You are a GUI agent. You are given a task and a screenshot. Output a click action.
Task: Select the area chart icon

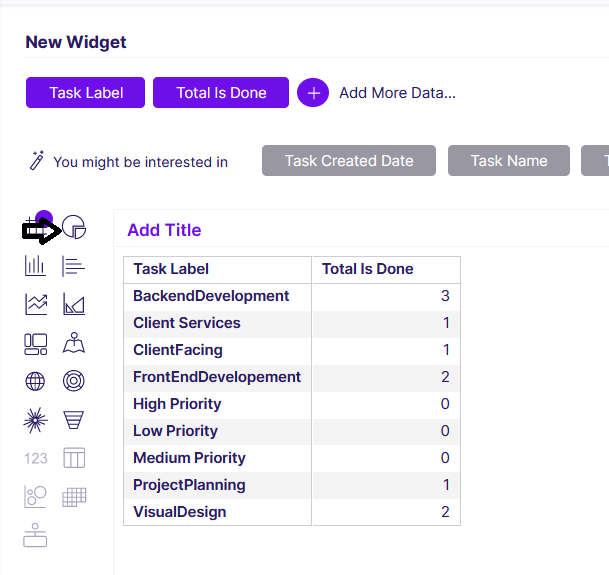74,304
